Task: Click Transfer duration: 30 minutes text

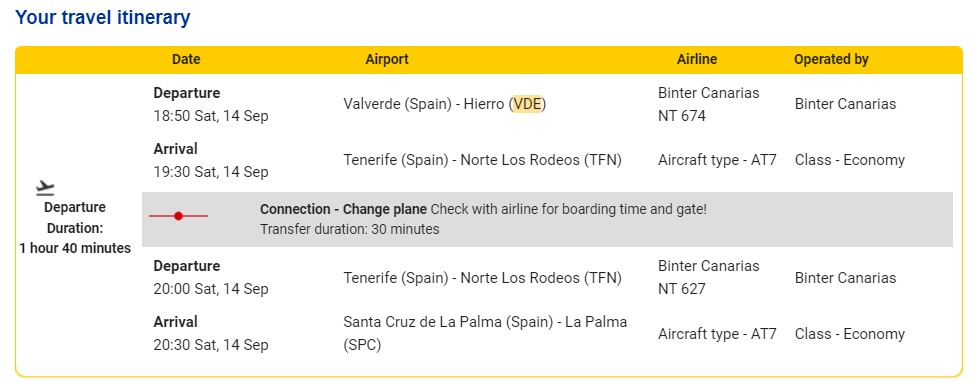Action: pos(349,229)
